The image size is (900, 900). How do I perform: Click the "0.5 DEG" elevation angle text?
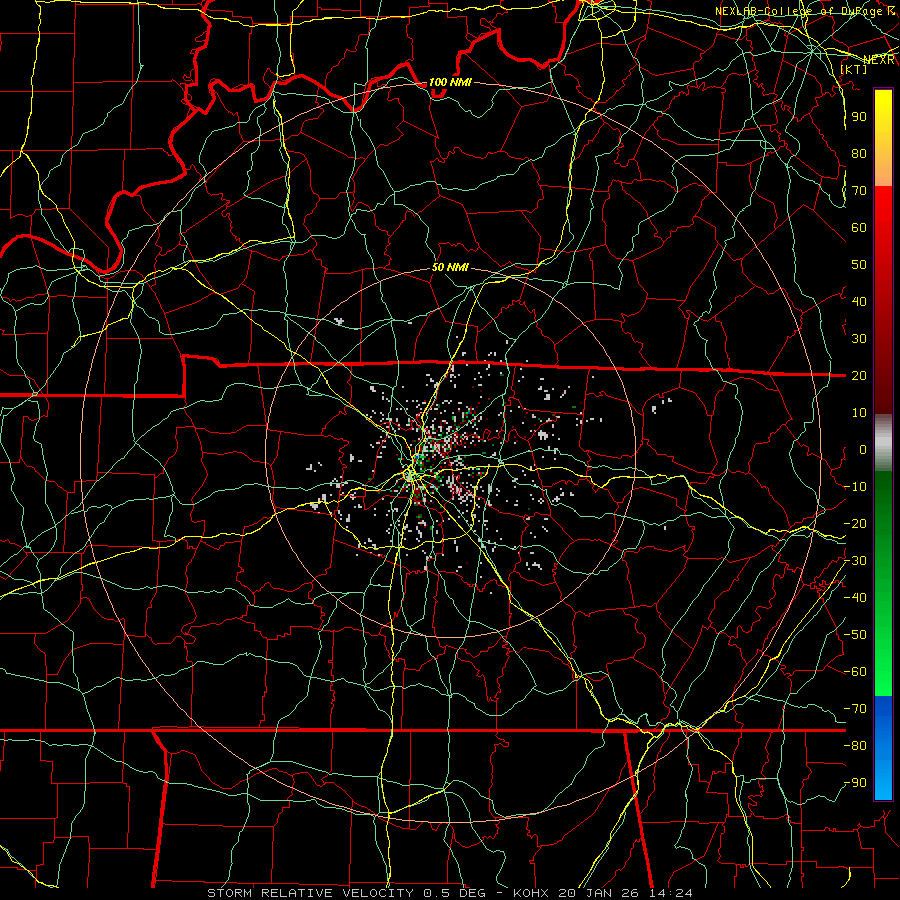point(454,893)
